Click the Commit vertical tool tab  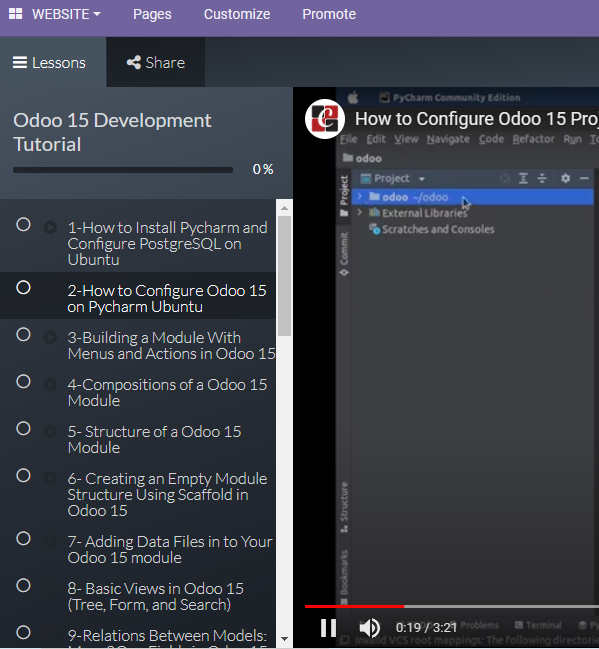344,253
